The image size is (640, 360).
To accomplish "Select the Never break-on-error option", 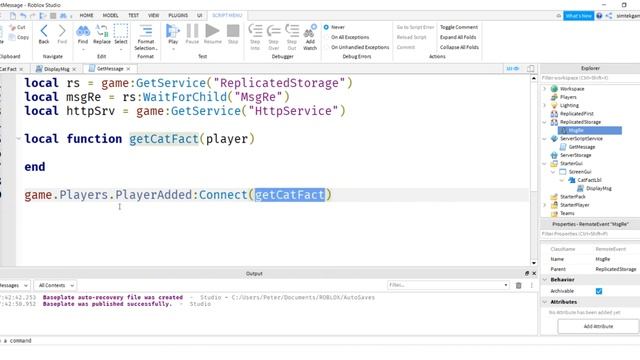I will coord(326,27).
